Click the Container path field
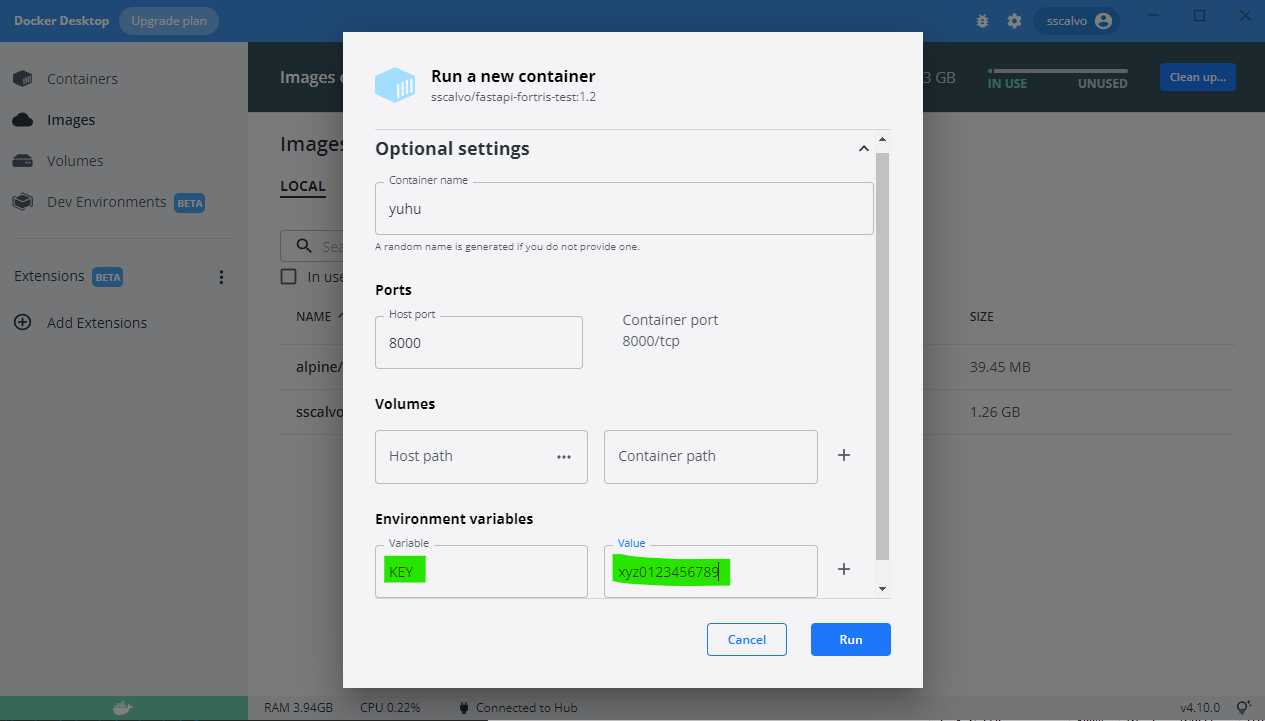Screen dimensions: 1265x721 (x=711, y=456)
